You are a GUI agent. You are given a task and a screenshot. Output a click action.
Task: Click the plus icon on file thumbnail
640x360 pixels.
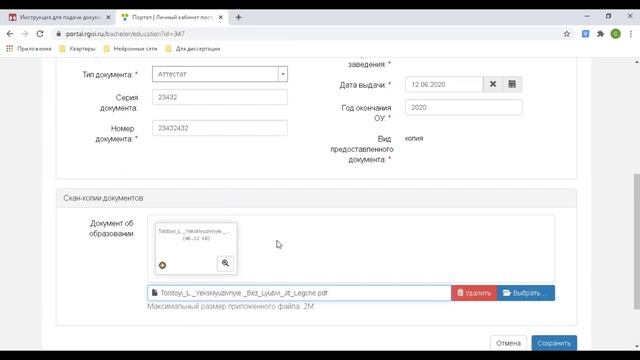click(x=162, y=265)
